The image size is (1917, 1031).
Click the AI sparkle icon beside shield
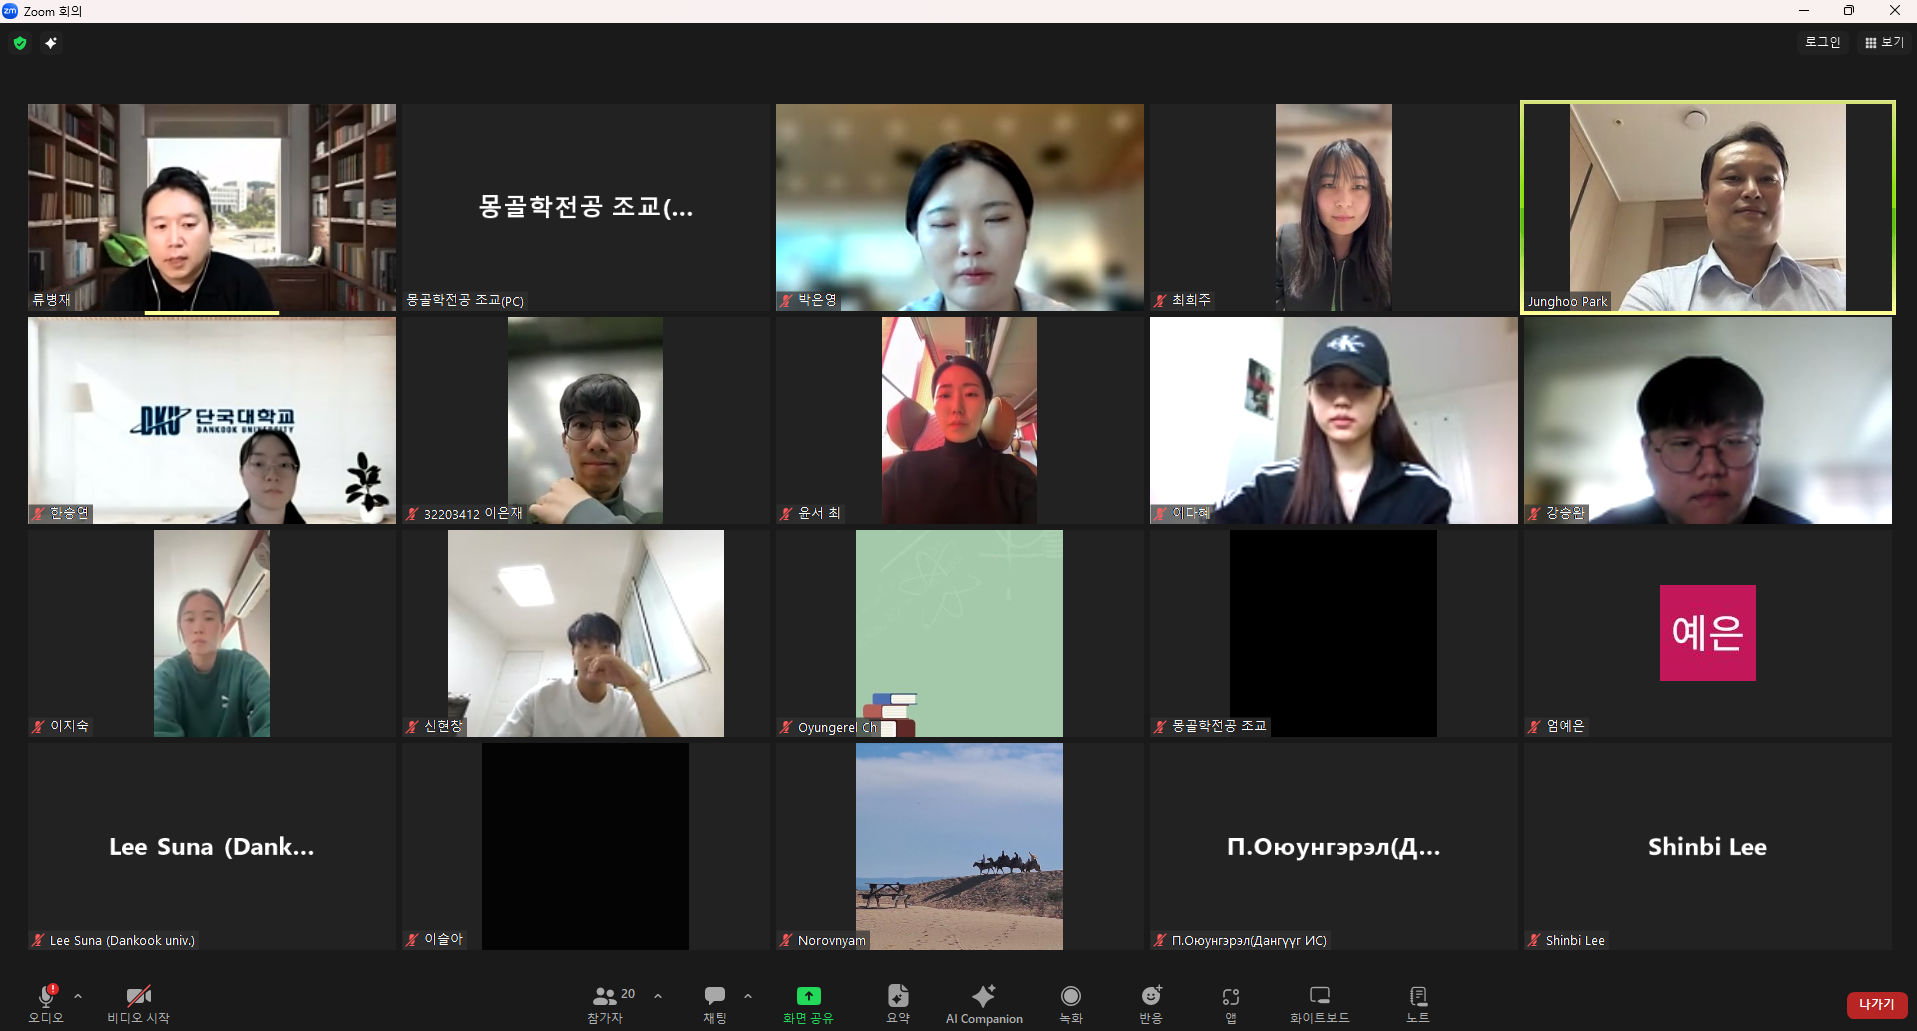coord(51,43)
